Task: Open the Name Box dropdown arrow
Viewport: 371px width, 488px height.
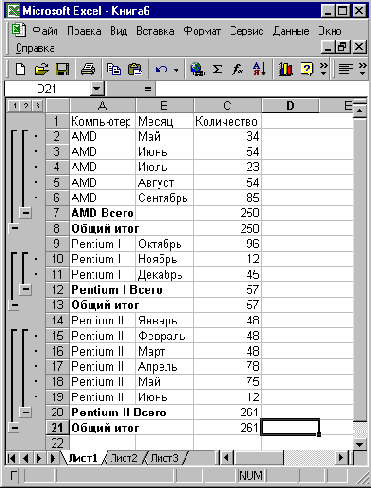Action: (x=97, y=89)
